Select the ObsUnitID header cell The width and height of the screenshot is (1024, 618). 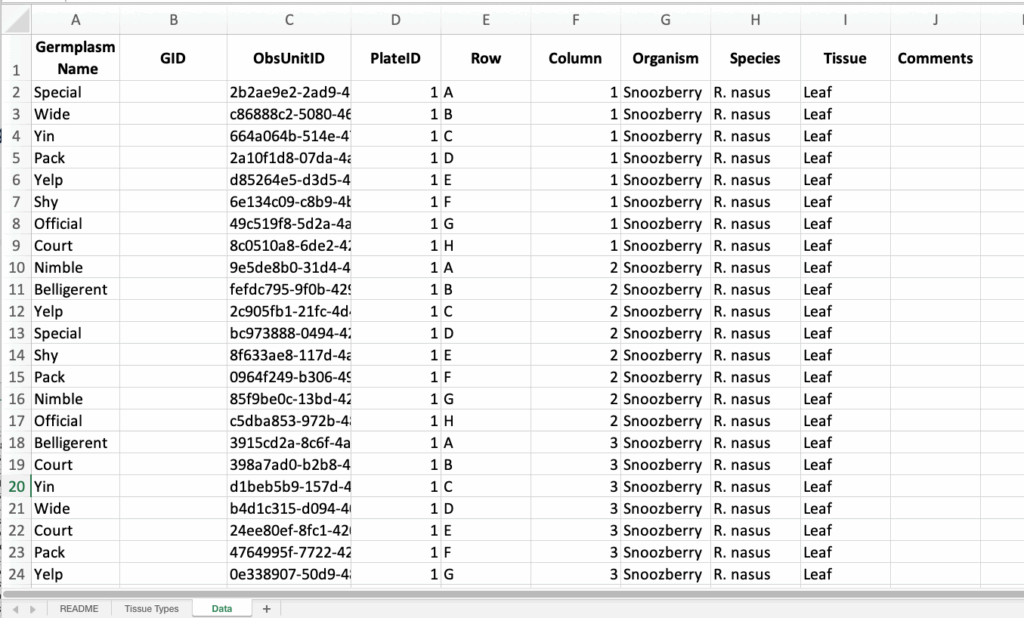pos(289,58)
